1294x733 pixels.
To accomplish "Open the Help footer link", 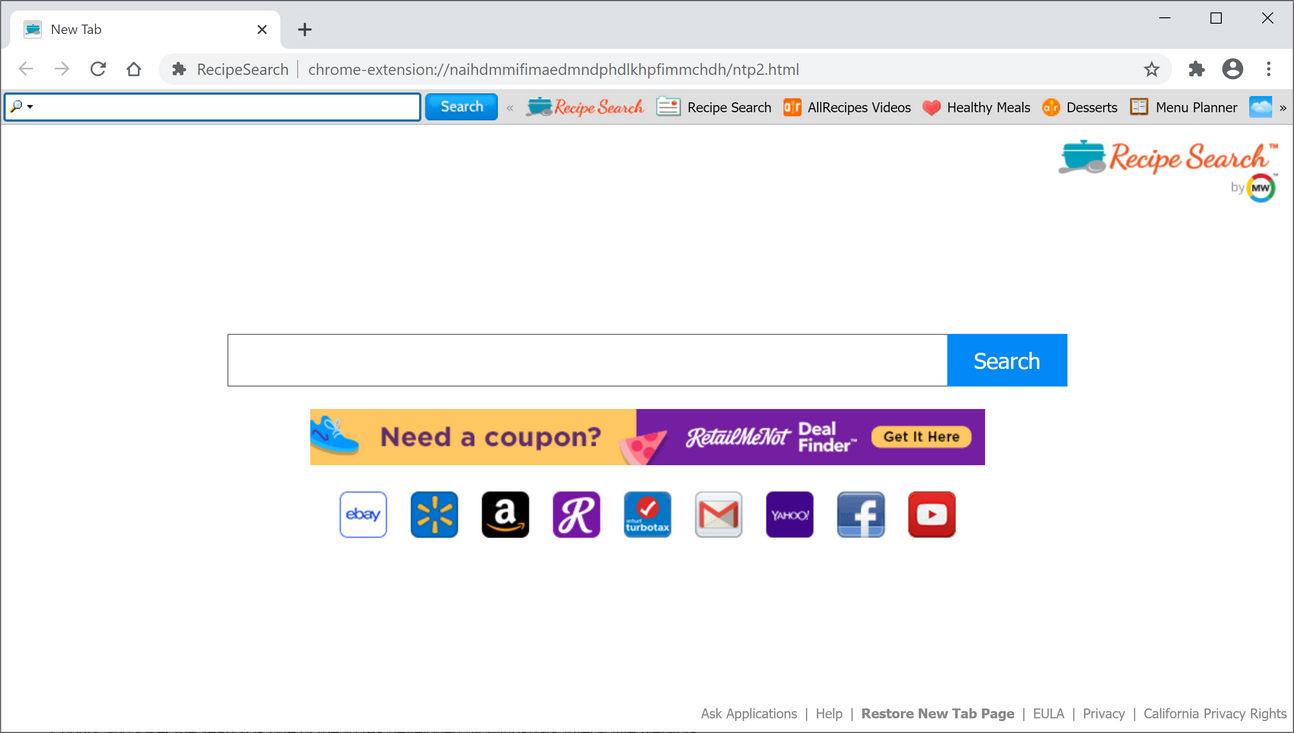I will click(829, 713).
